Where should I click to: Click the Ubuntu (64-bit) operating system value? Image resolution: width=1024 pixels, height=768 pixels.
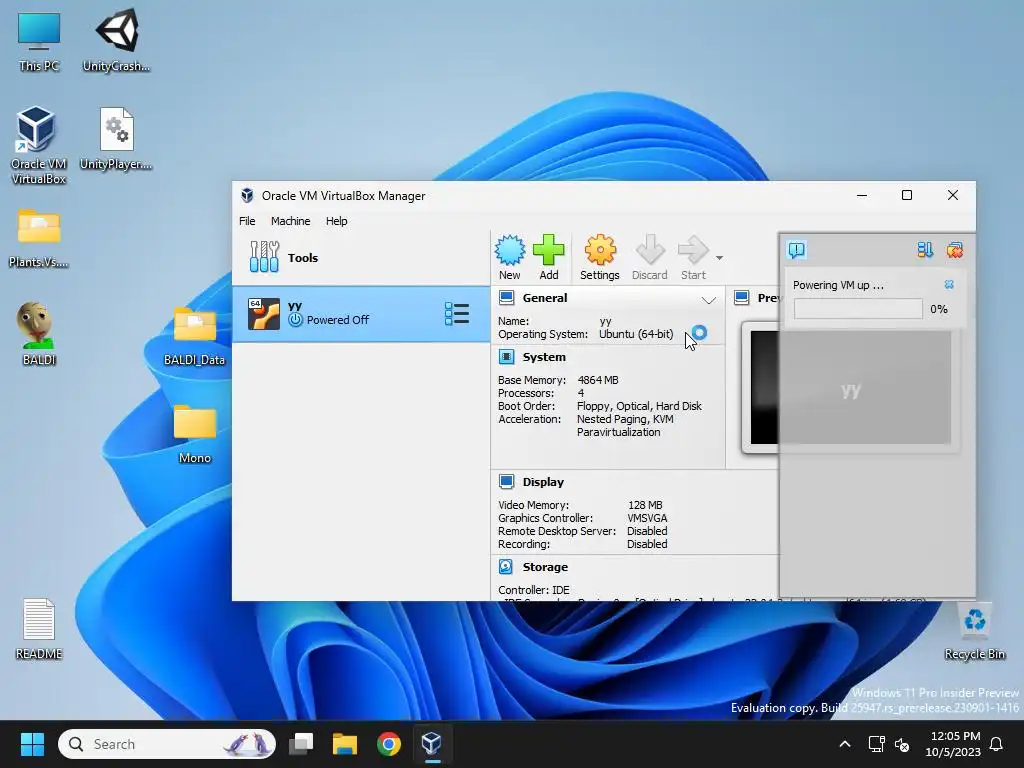[x=635, y=334]
